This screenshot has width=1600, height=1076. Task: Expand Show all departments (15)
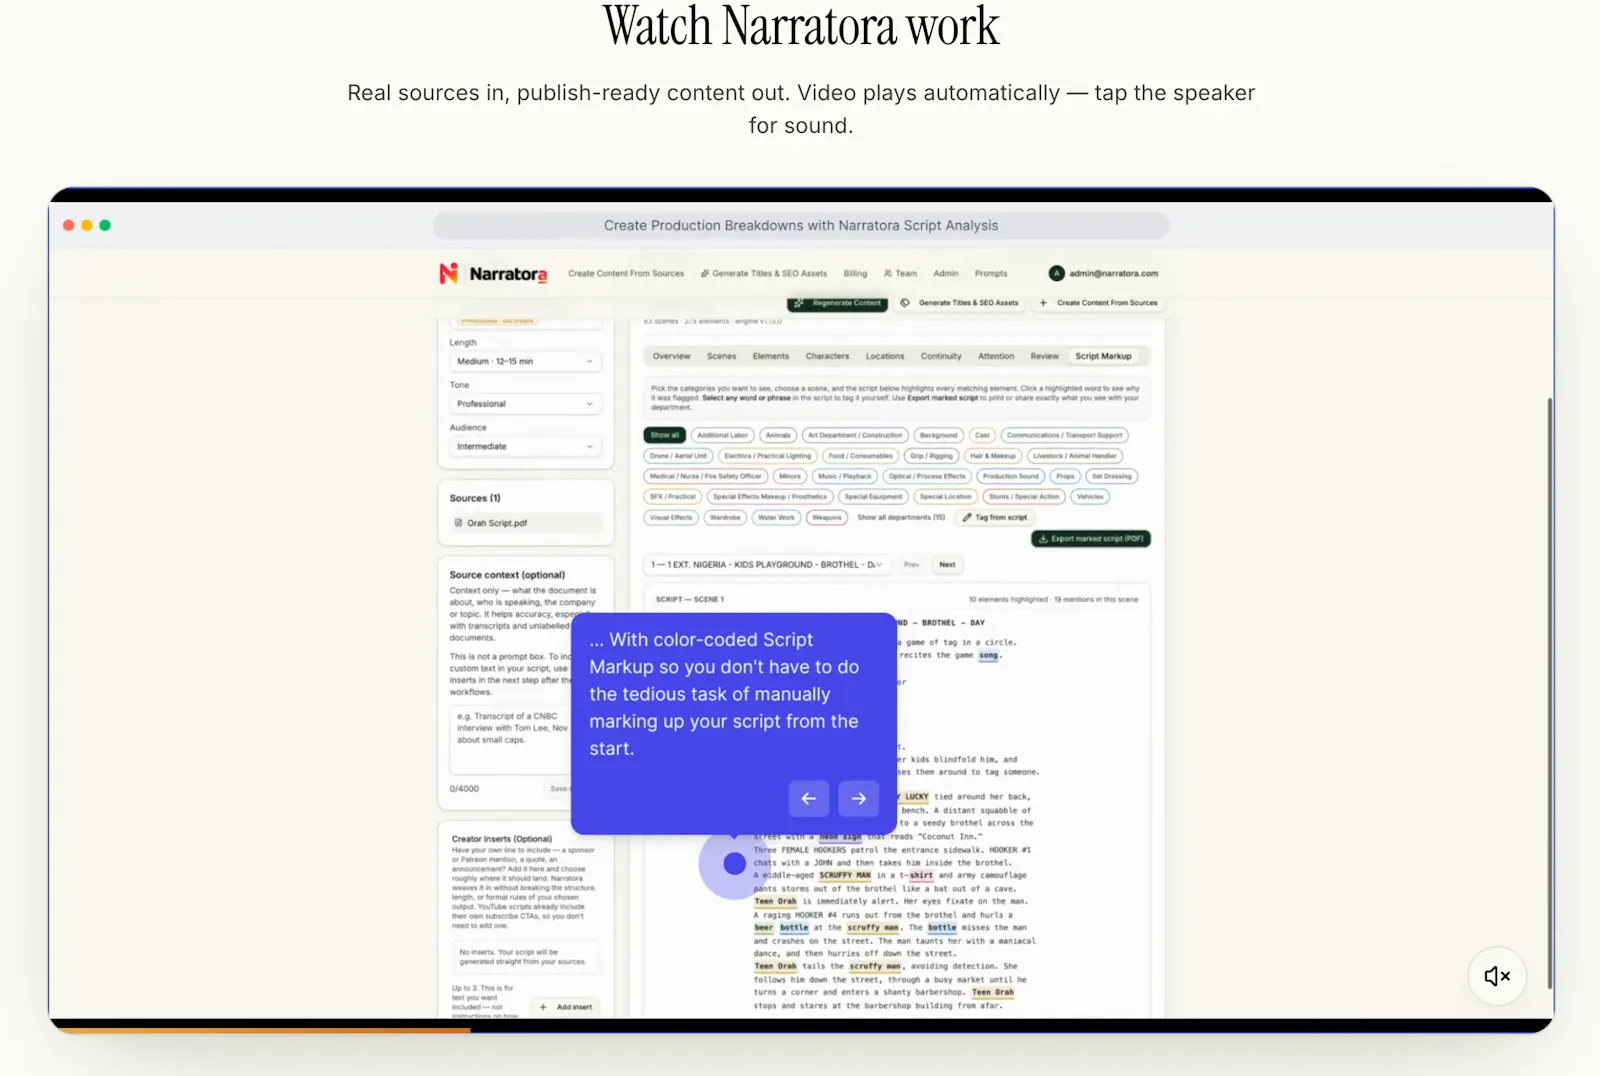tap(901, 517)
